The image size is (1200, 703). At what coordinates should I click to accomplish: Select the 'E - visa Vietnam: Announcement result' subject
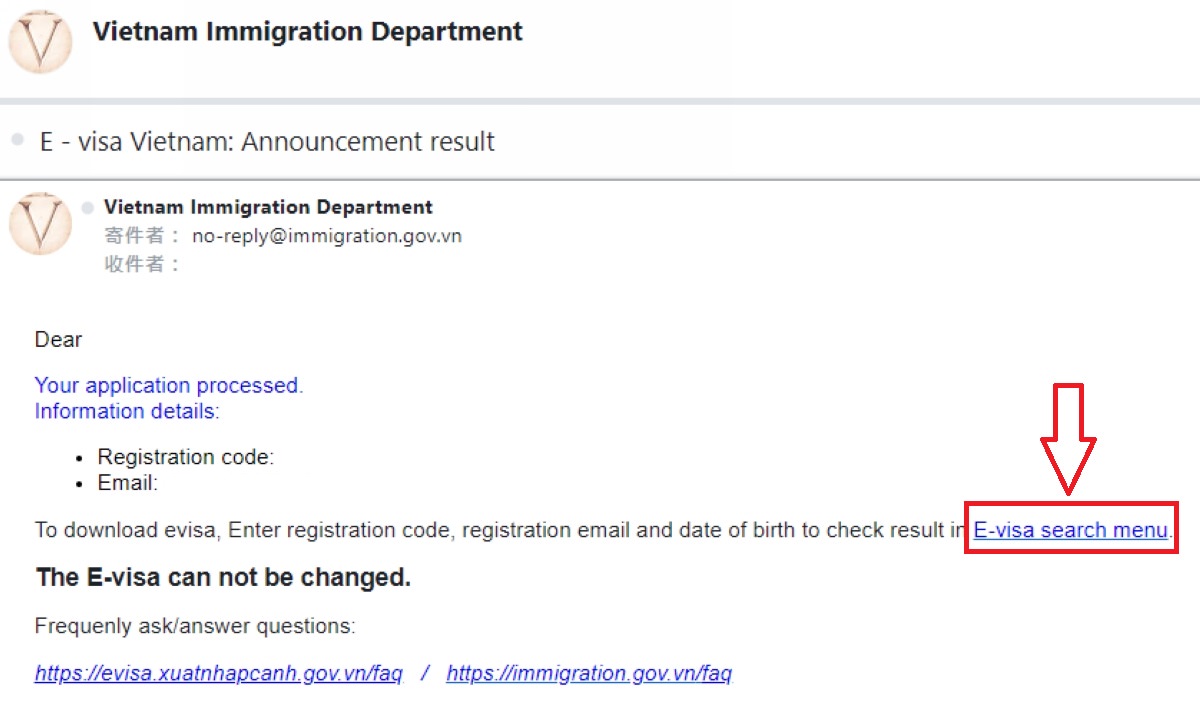tap(267, 141)
